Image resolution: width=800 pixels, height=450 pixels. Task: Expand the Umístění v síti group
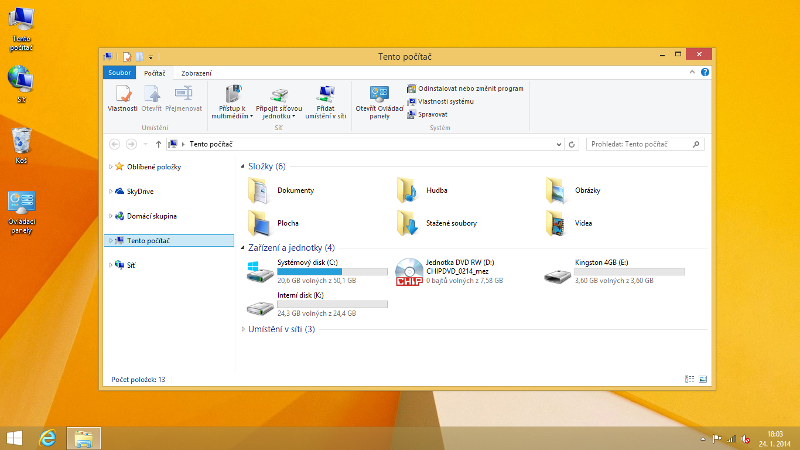(x=242, y=328)
